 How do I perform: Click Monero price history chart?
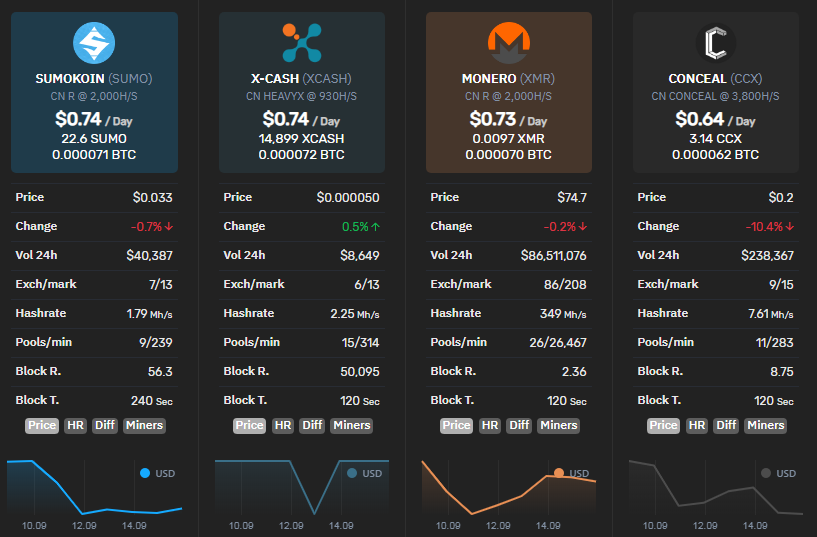(509, 489)
